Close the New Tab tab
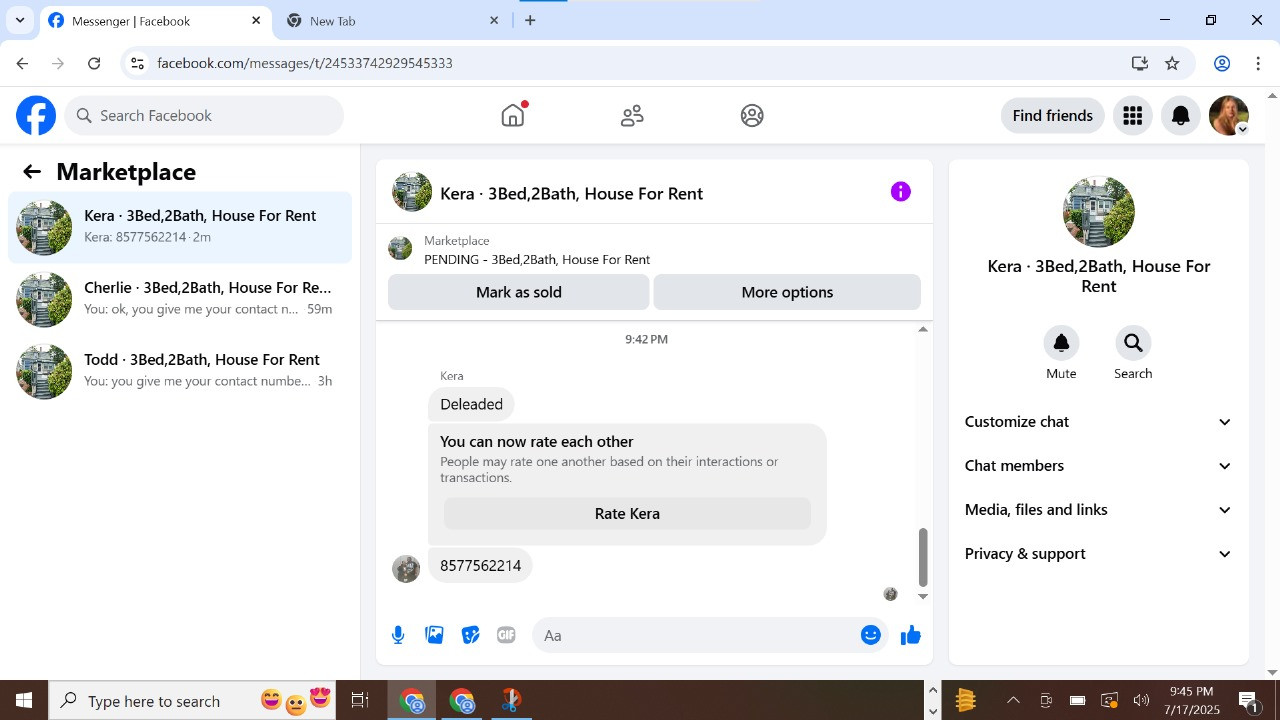Image resolution: width=1280 pixels, height=720 pixels. [494, 20]
